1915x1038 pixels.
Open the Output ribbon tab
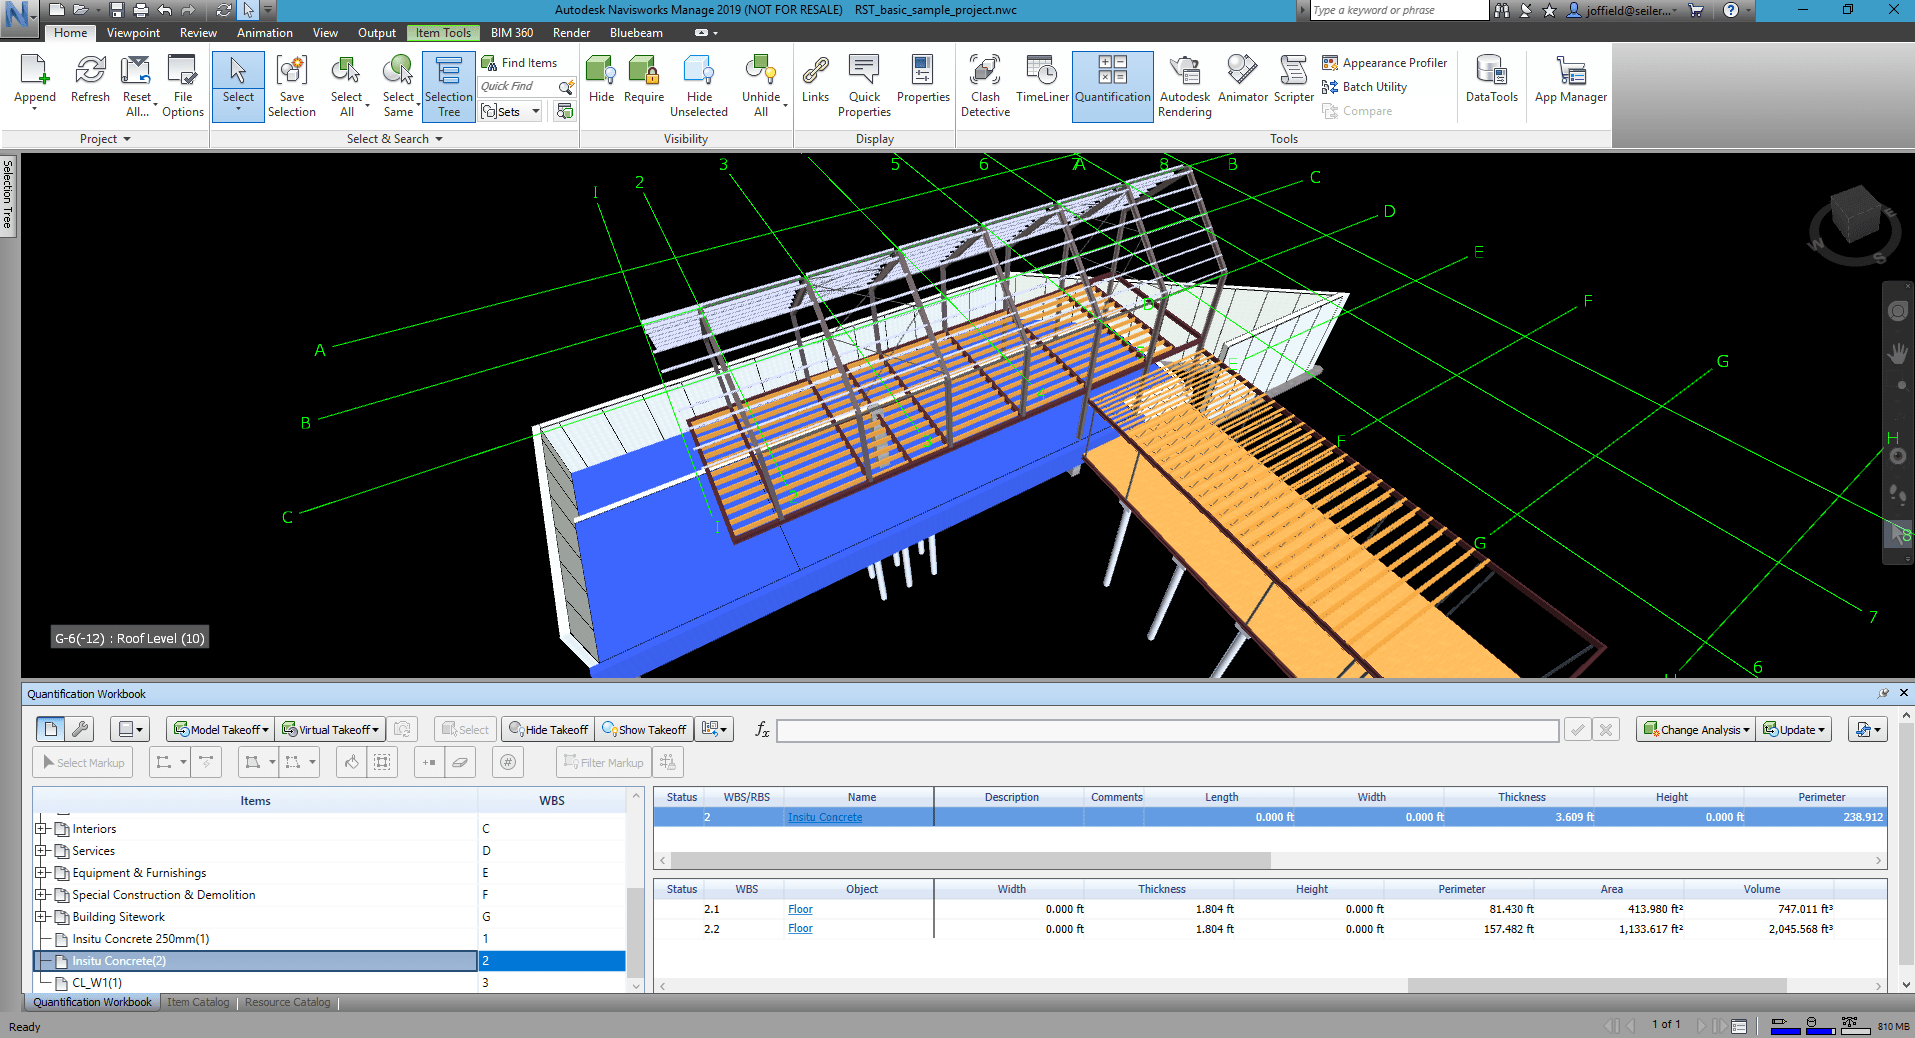tap(377, 33)
